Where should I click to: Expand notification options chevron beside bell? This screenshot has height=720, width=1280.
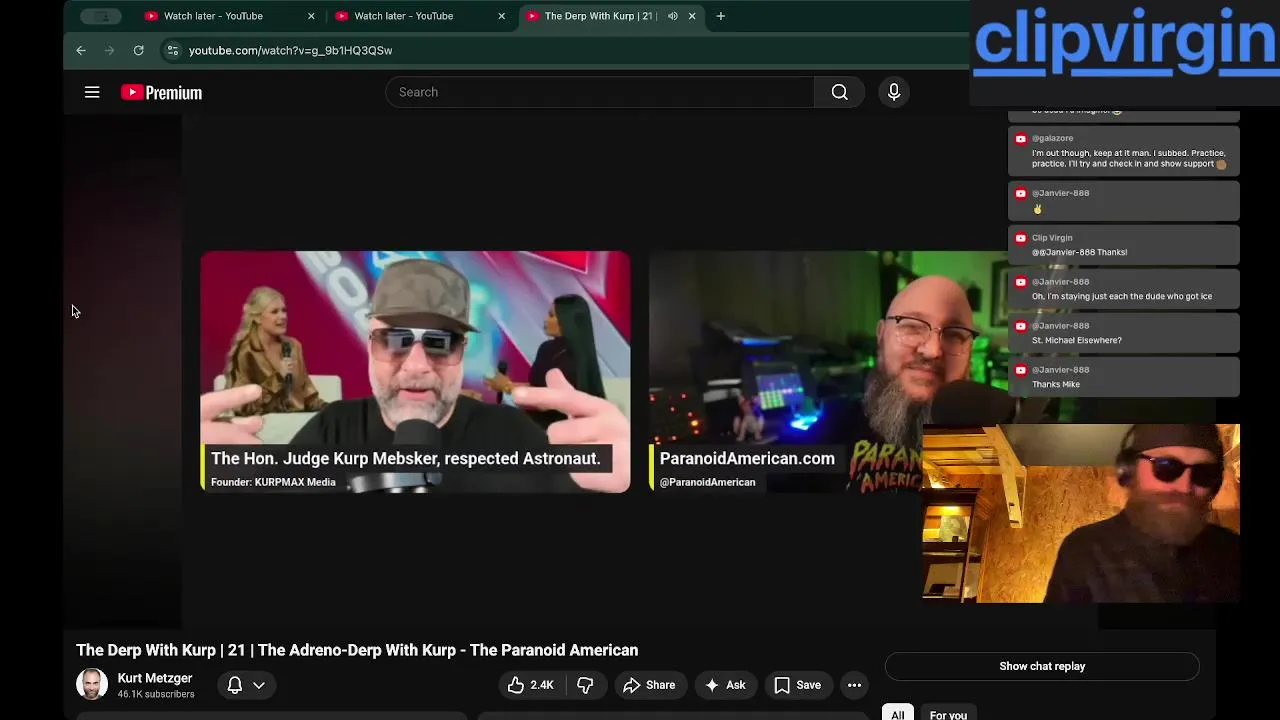coord(259,685)
